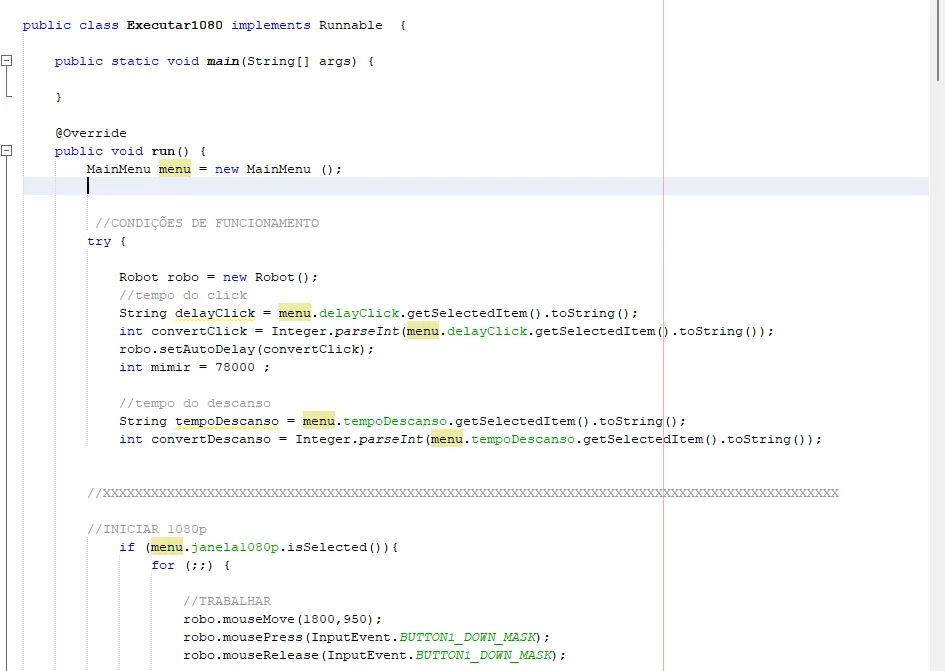Click the for (;;) loop statement

coord(190,565)
